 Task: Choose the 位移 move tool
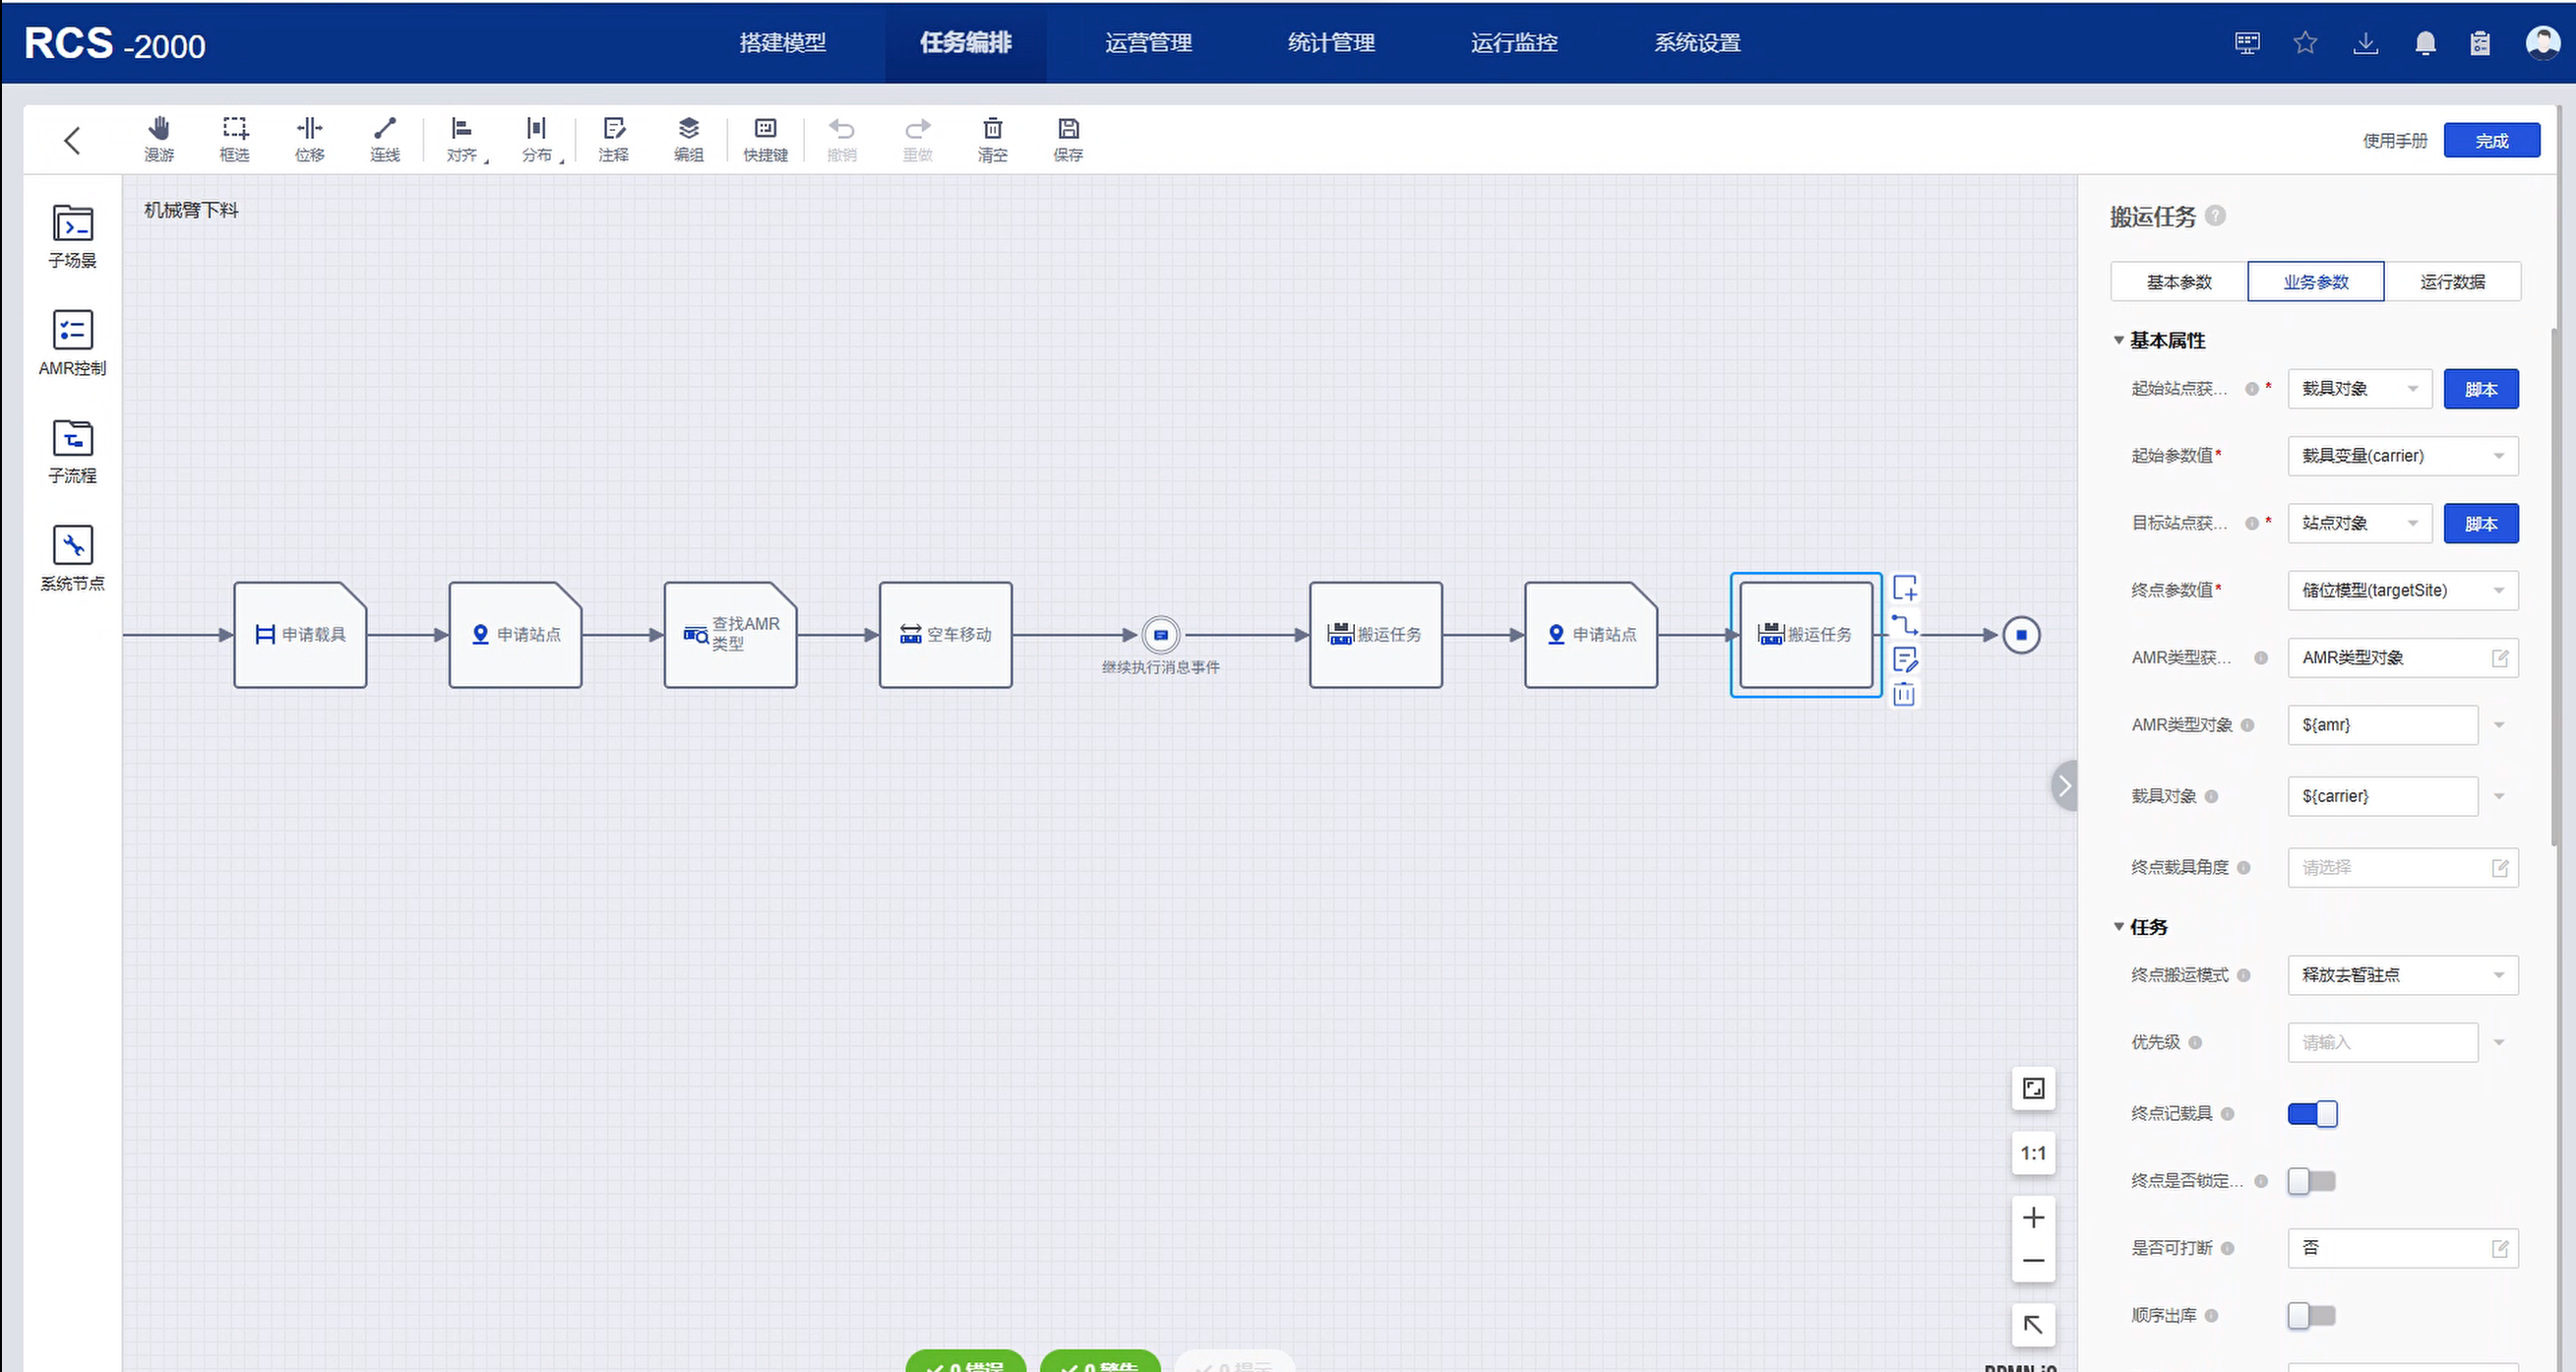[x=310, y=139]
